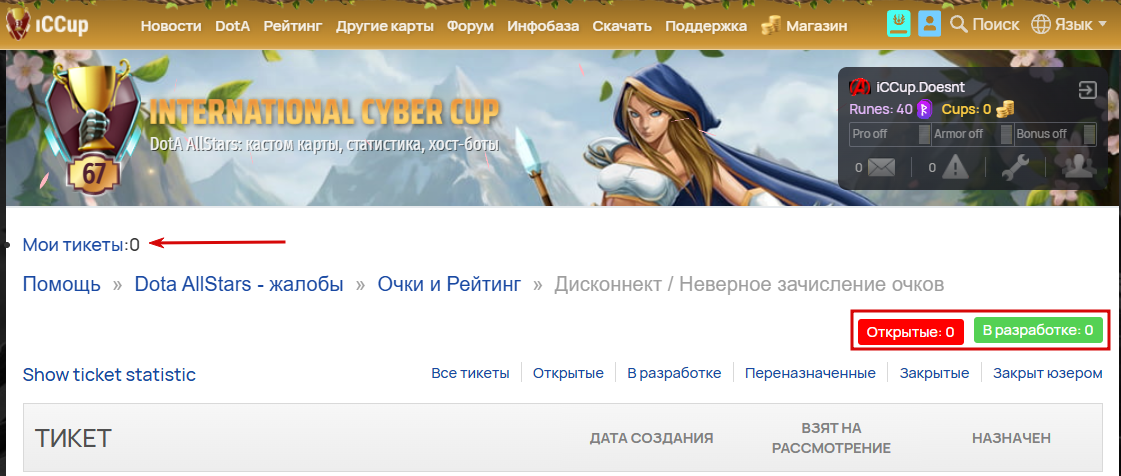The image size is (1121, 476).
Task: Click the Мои тикеты link
Action: click(x=73, y=244)
